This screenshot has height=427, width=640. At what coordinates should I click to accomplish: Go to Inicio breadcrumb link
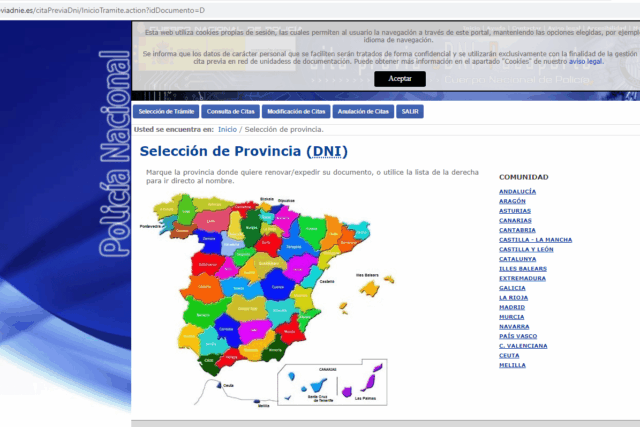pyautogui.click(x=227, y=129)
